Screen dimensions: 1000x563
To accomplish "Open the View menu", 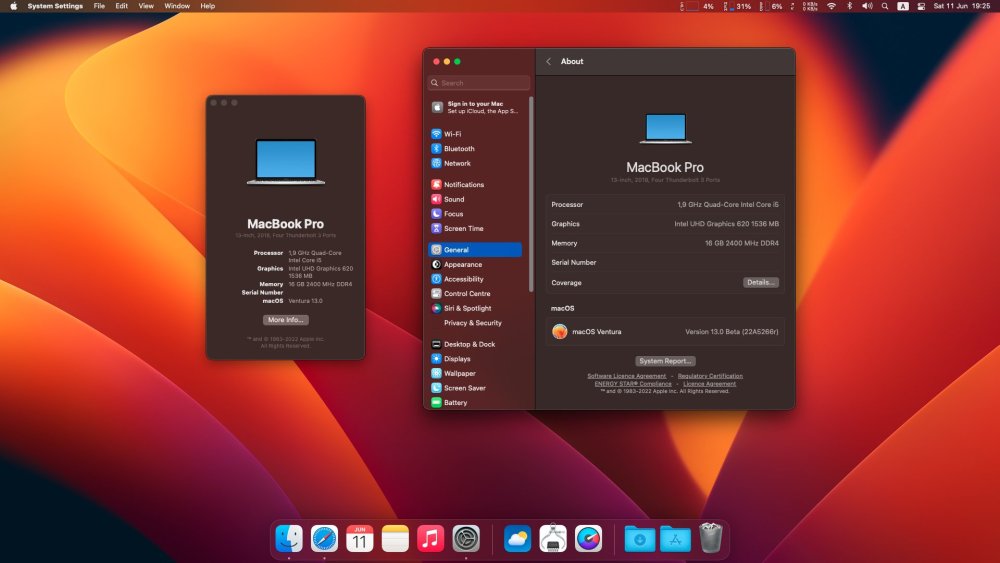I will [x=146, y=6].
